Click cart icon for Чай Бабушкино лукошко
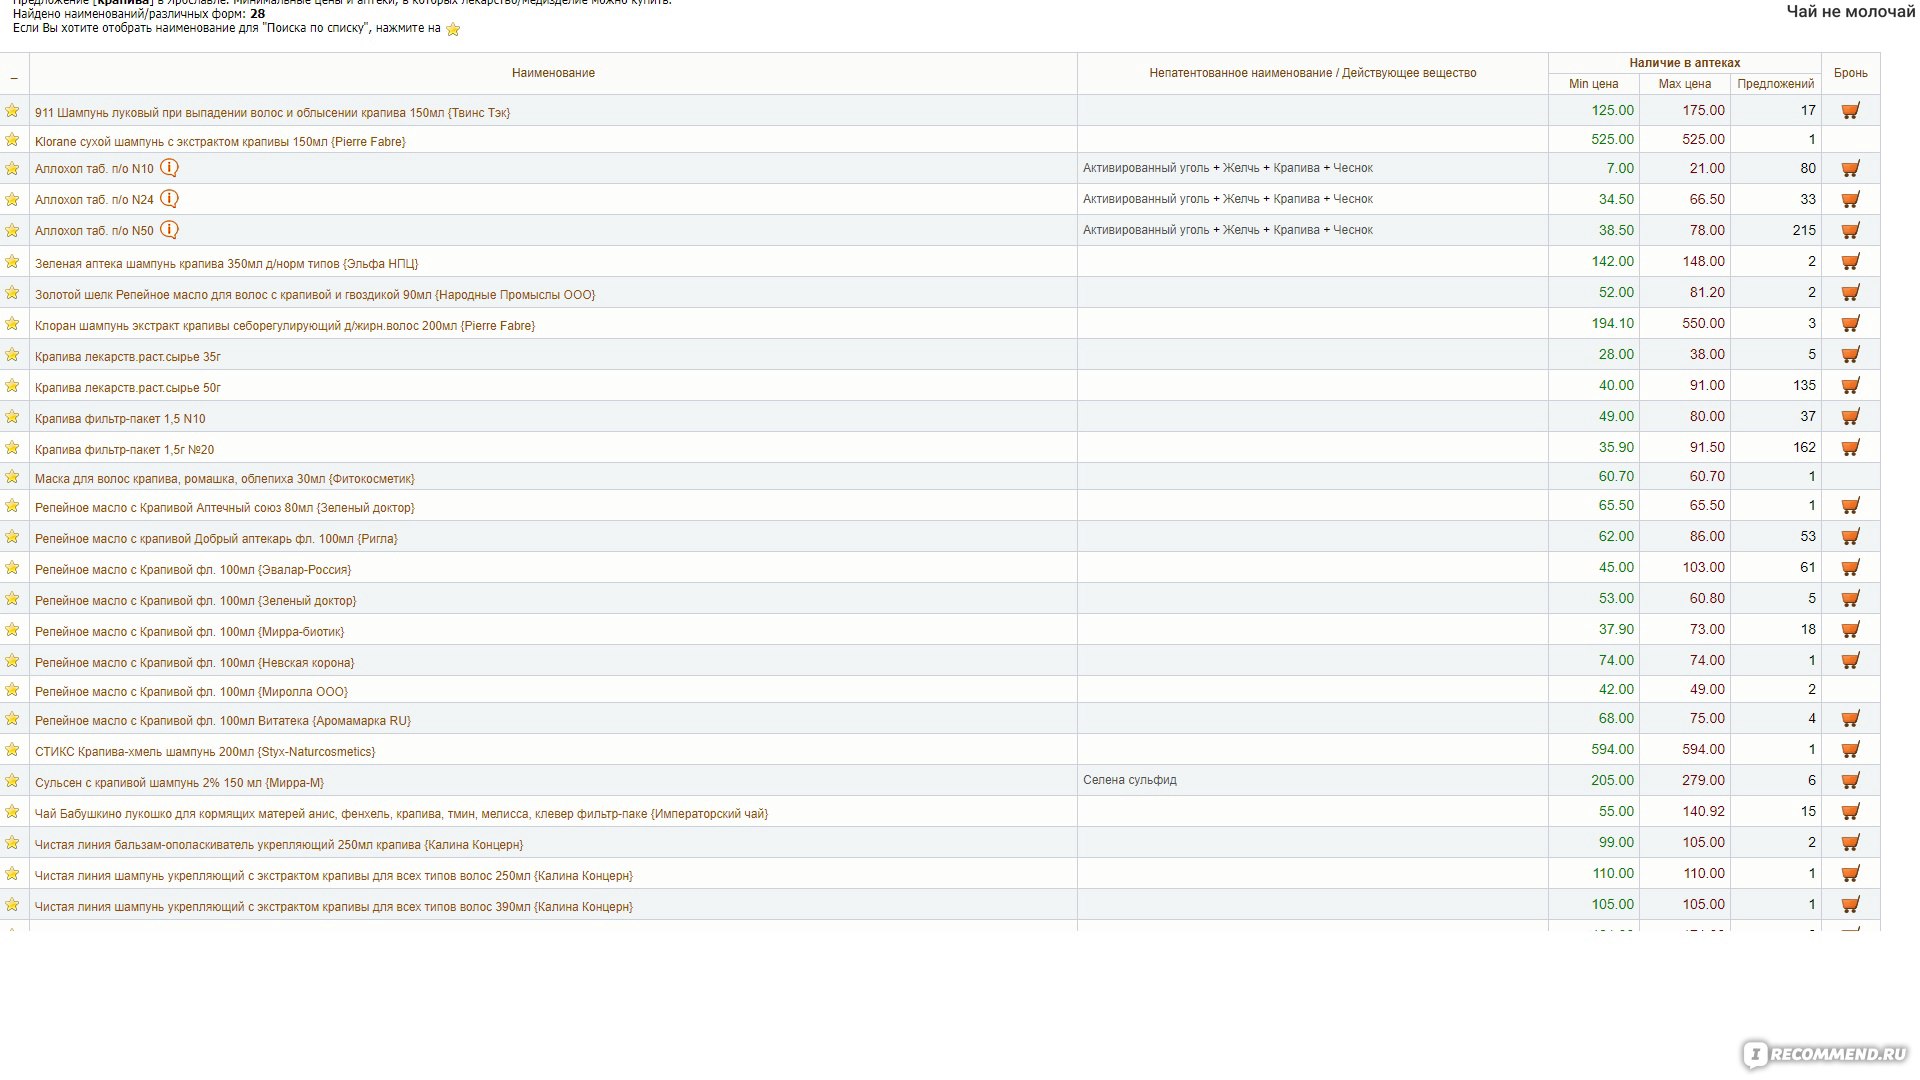The height and width of the screenshot is (1080, 1920). pyautogui.click(x=1850, y=811)
